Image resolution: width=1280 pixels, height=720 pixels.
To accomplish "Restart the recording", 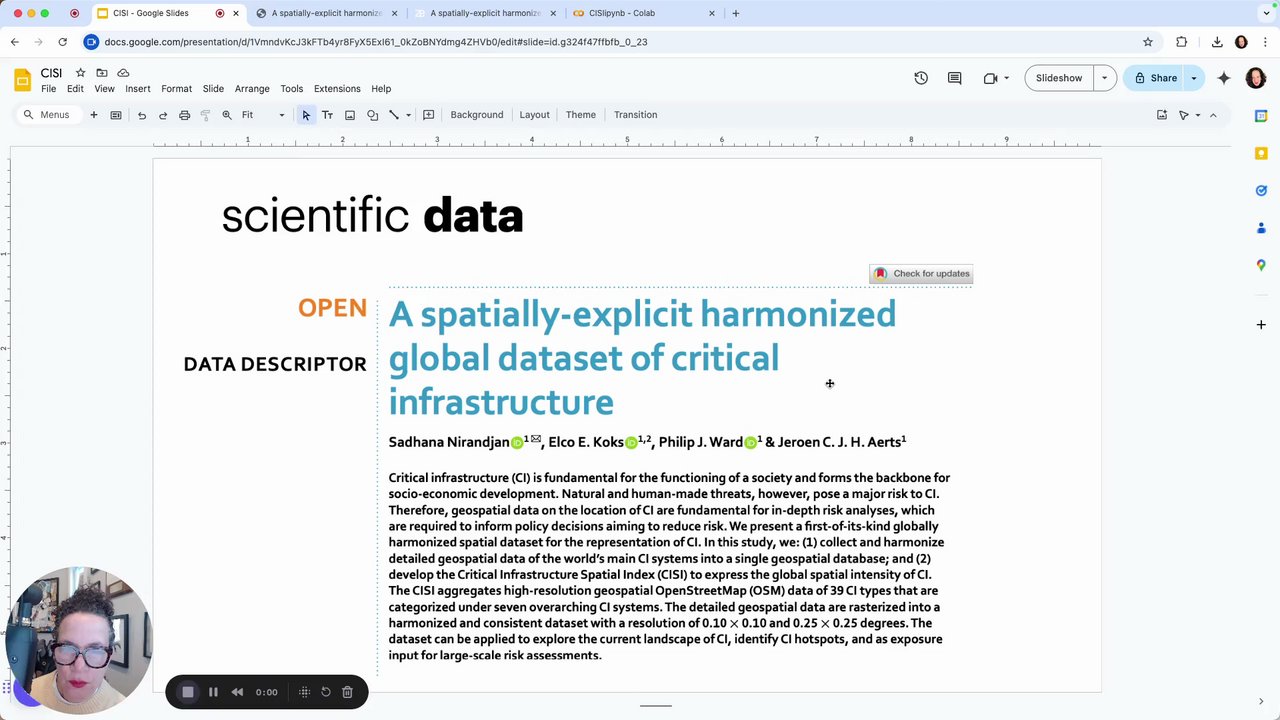I will tap(326, 692).
